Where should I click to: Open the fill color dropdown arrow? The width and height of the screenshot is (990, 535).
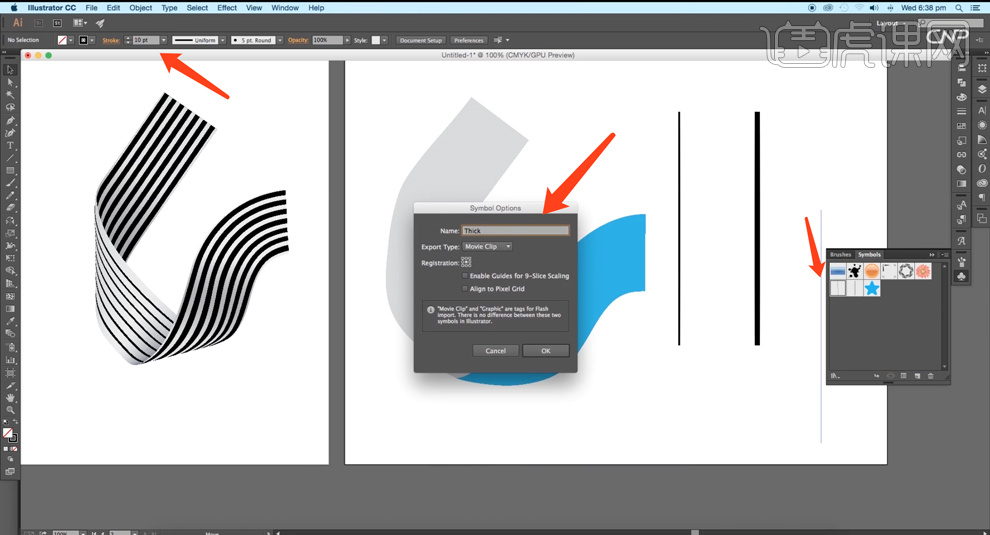pos(71,40)
